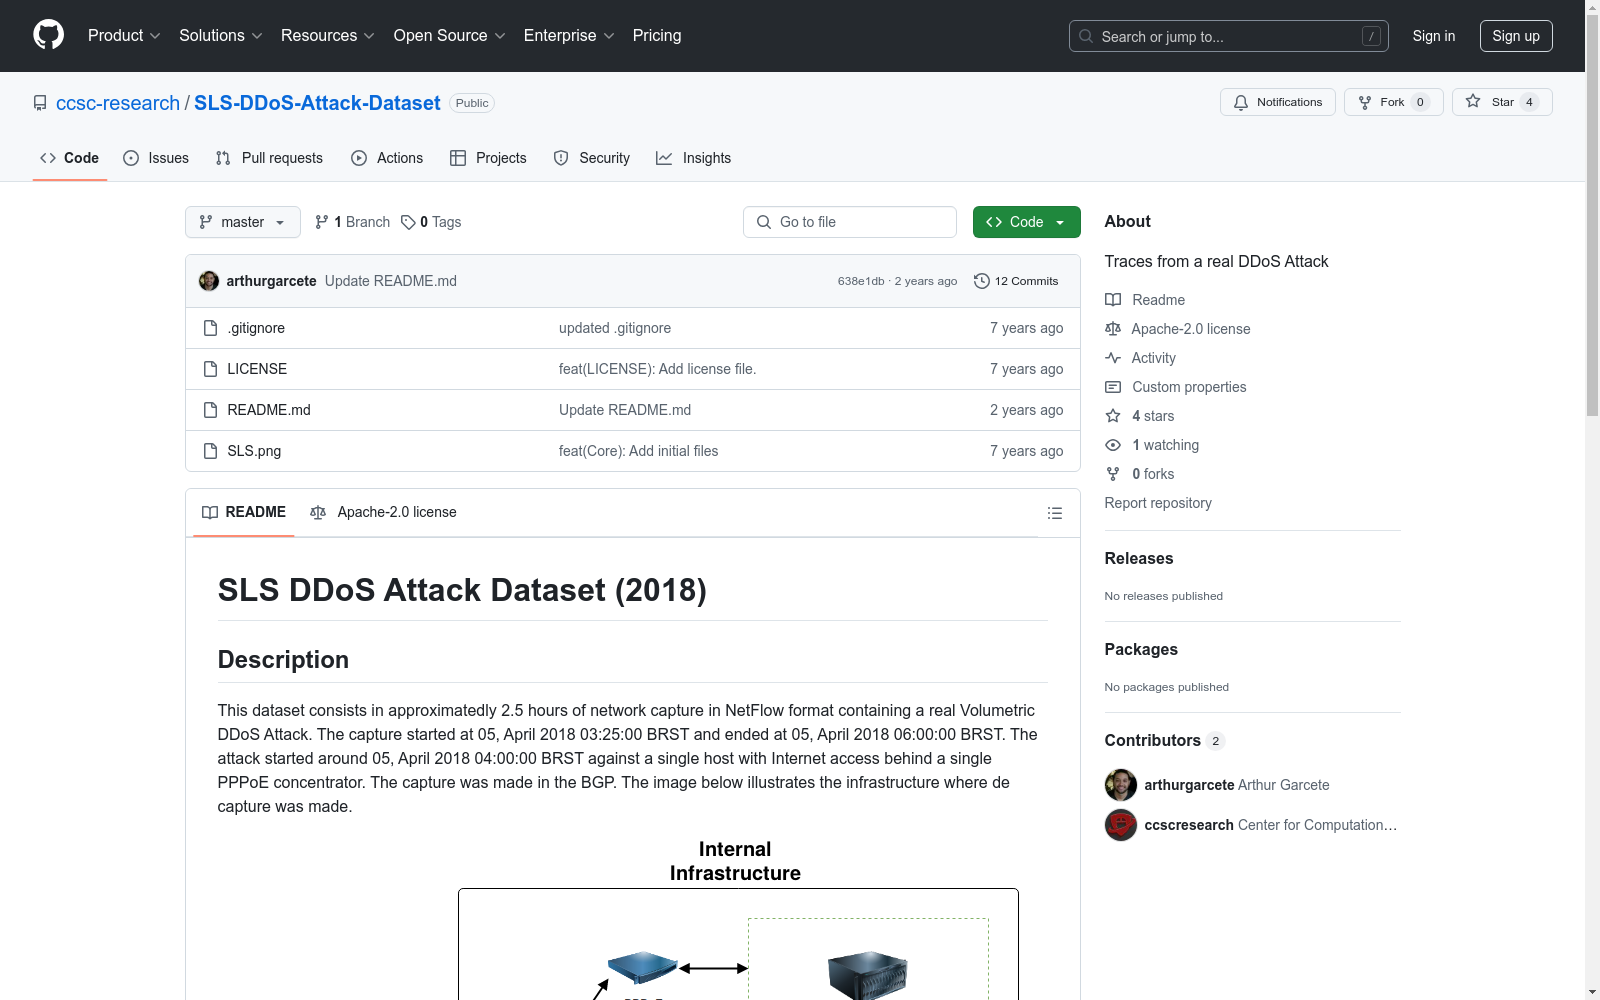Open the Contributors heading link
This screenshot has height=1000, width=1600.
[x=1164, y=740]
